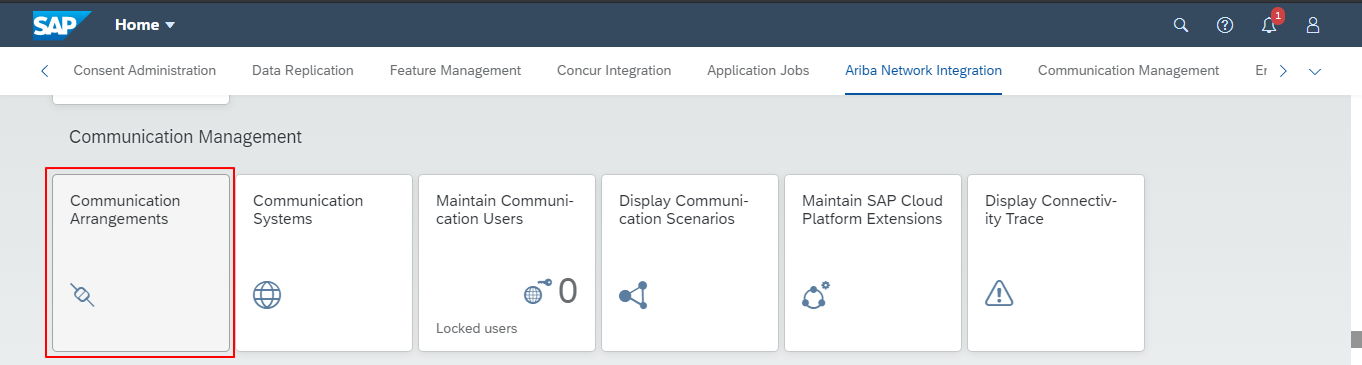Expand the Home dropdown menu
This screenshot has height=365, width=1362.
coord(145,25)
